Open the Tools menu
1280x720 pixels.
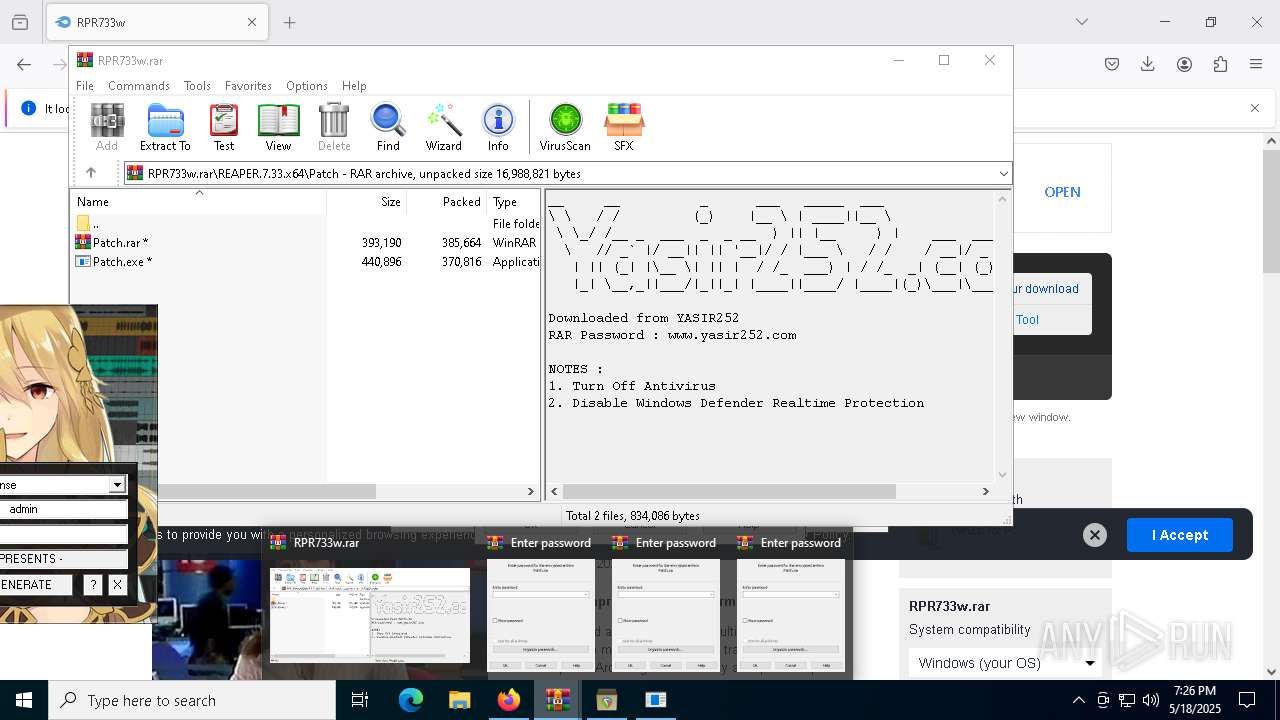tap(197, 86)
